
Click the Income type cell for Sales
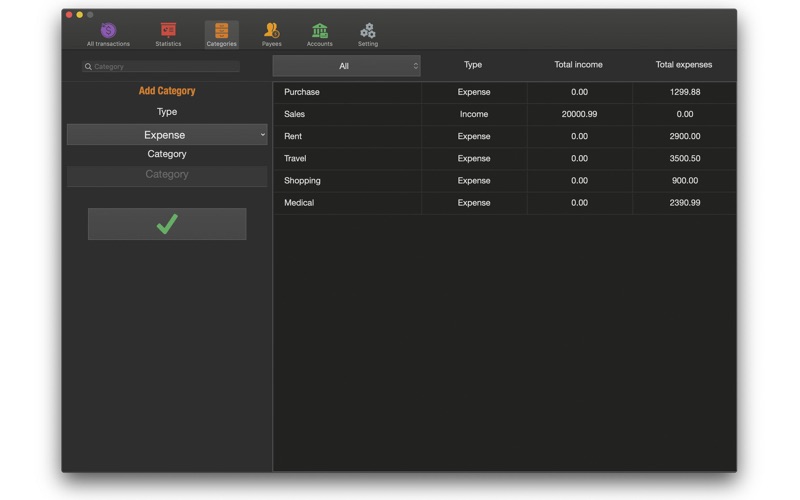tap(474, 114)
